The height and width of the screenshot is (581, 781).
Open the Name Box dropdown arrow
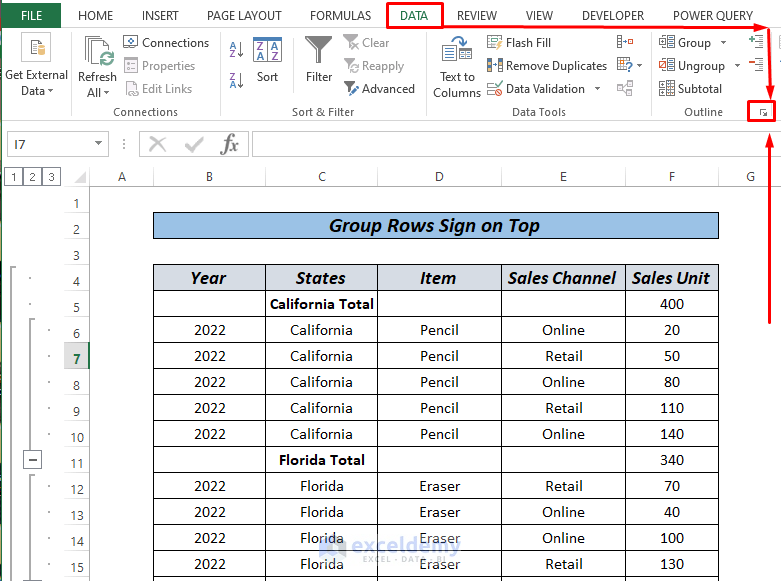pos(98,144)
